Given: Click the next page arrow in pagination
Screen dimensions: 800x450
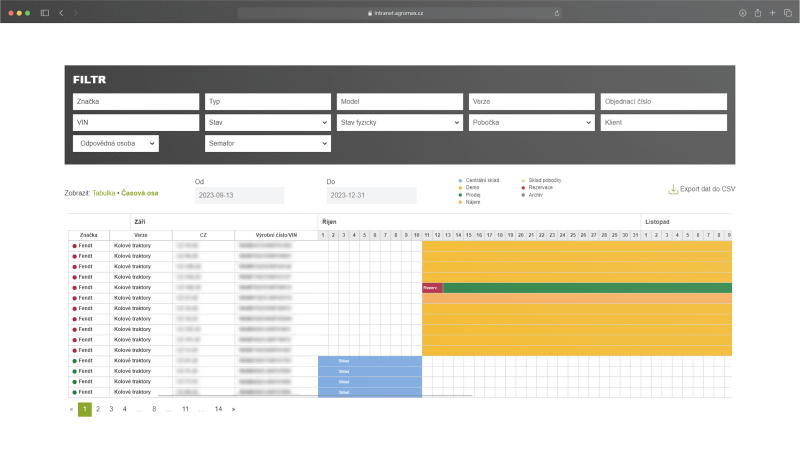Looking at the screenshot, I should 233,409.
